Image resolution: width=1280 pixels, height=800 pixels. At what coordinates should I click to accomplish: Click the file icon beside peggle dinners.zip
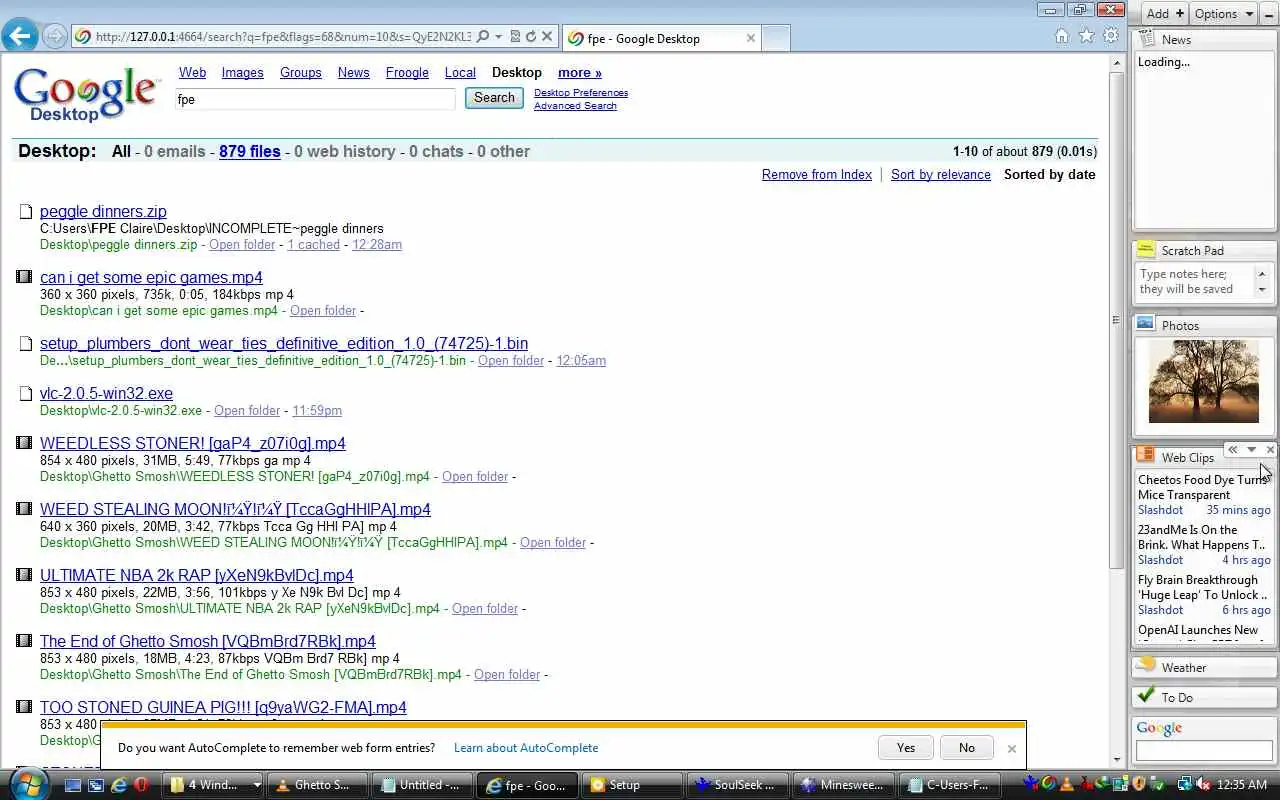tap(25, 211)
